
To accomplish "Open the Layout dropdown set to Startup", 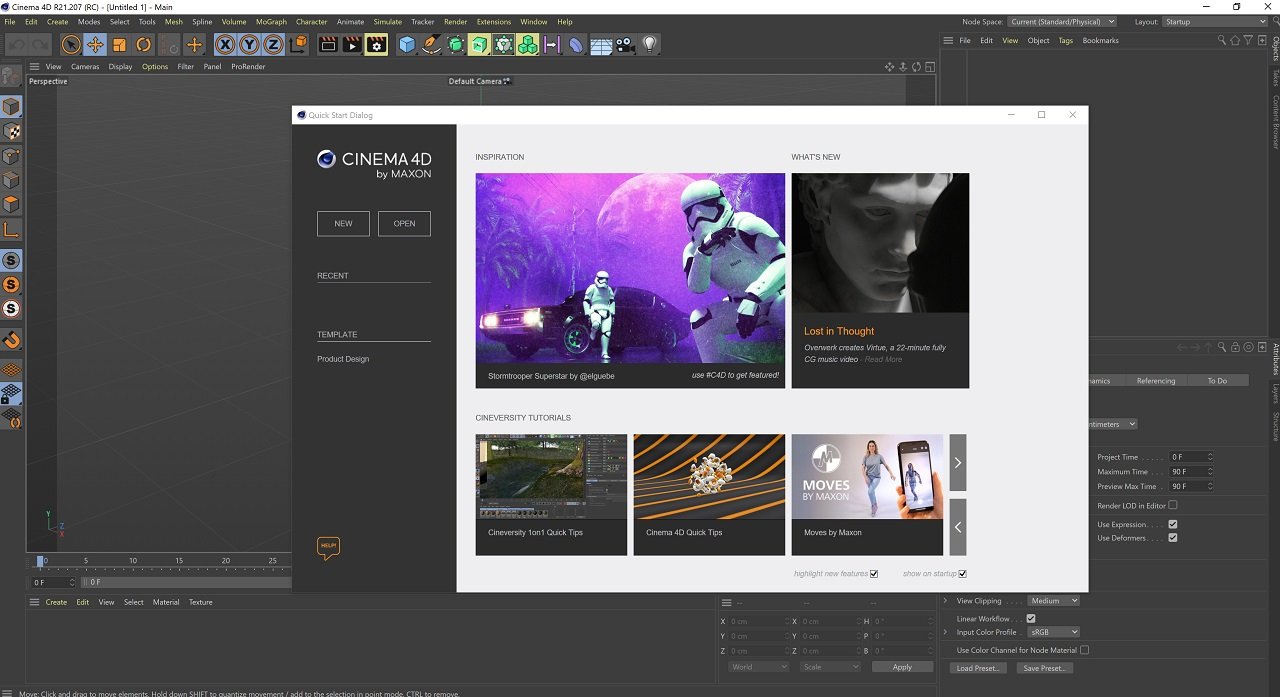I will 1214,22.
